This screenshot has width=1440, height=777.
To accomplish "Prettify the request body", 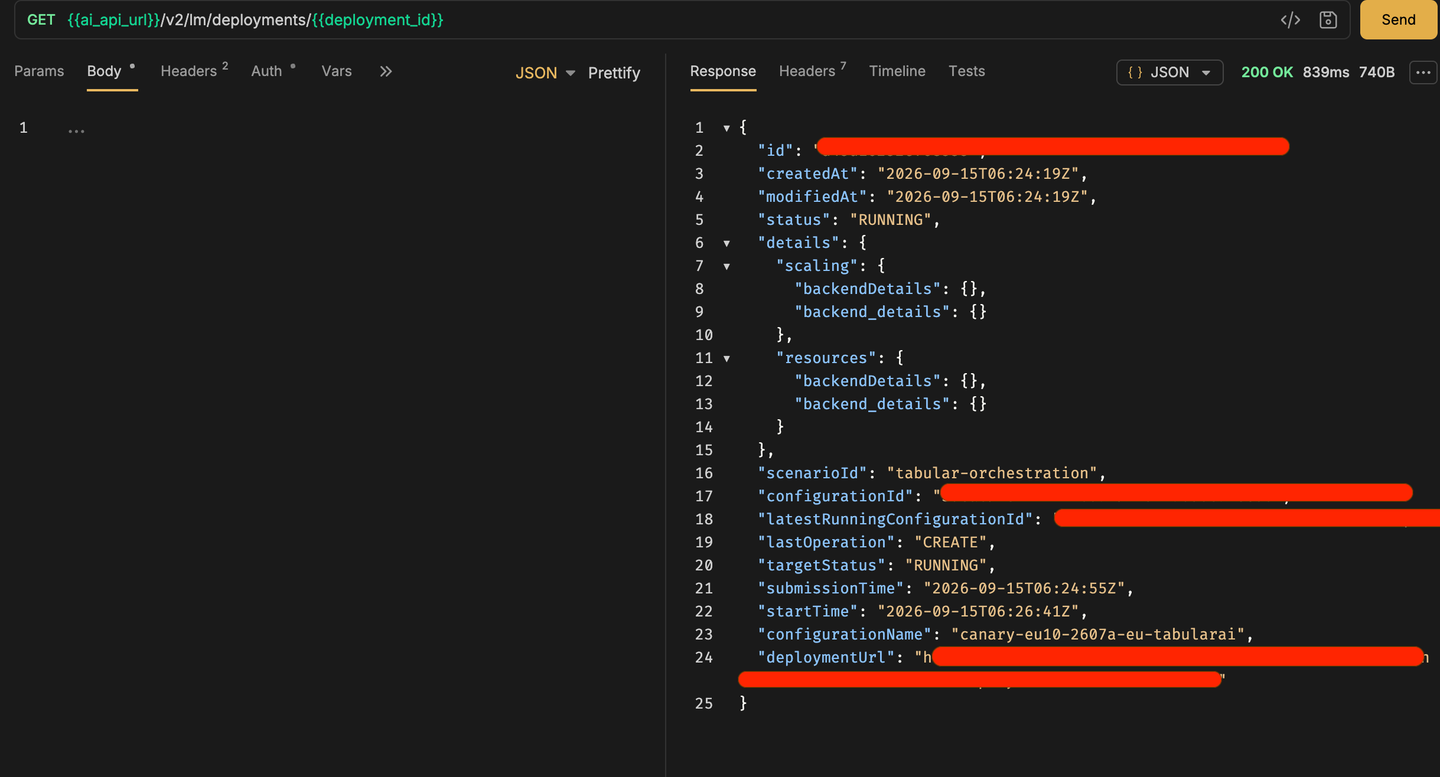I will (x=614, y=73).
